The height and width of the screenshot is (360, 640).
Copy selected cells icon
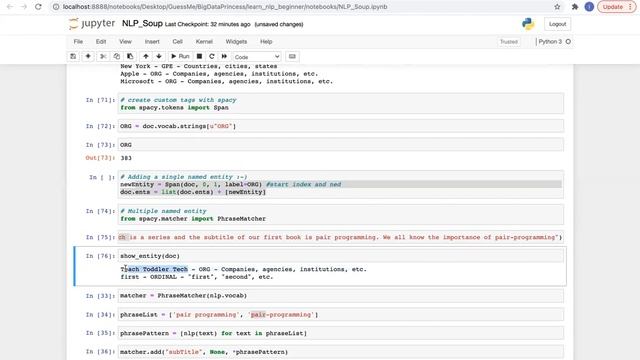tap(117, 56)
